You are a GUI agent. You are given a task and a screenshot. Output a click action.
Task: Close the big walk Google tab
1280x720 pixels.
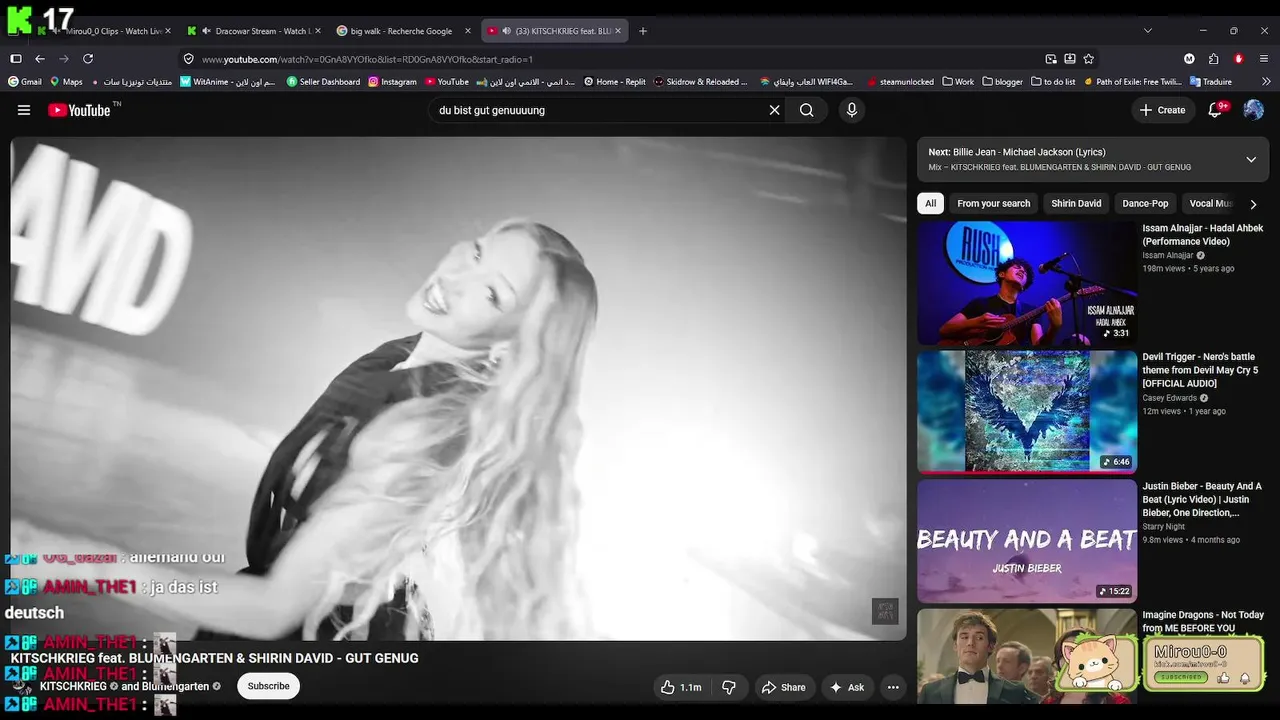point(467,31)
